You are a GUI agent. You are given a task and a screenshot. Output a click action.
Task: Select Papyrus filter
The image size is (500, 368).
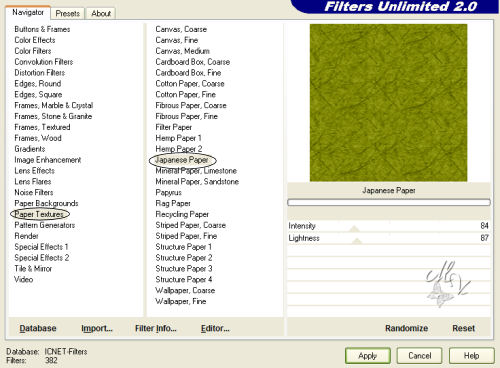[x=169, y=192]
